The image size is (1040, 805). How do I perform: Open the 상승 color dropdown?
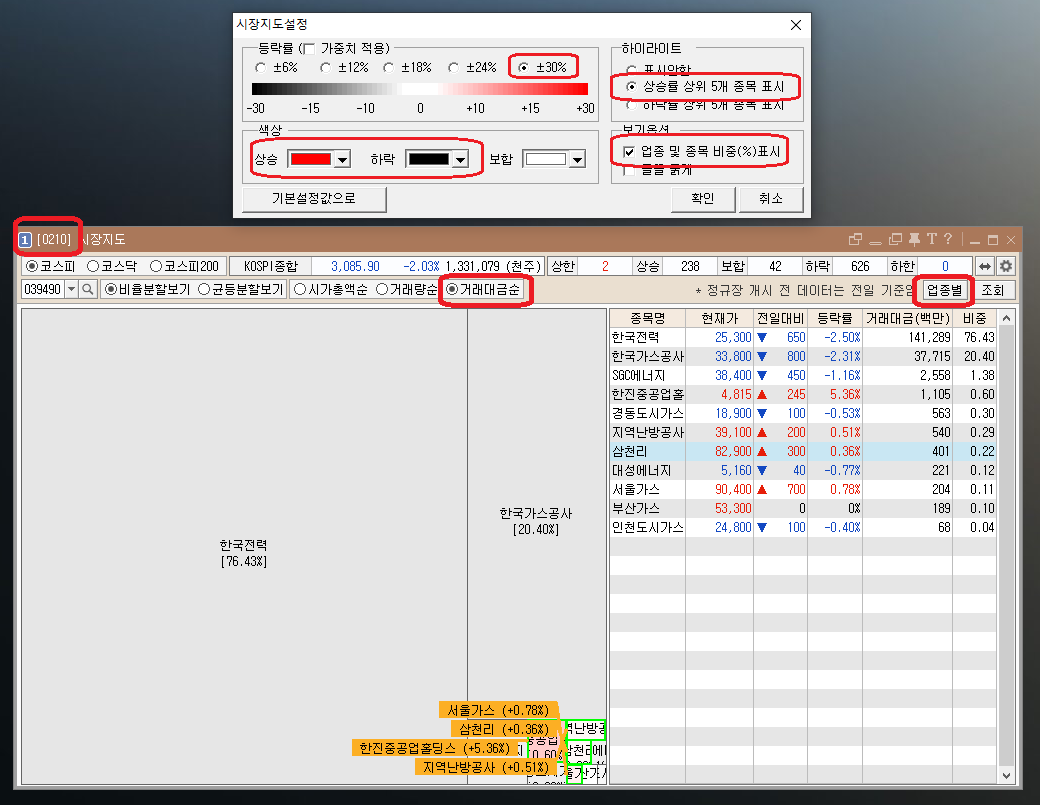[x=342, y=159]
